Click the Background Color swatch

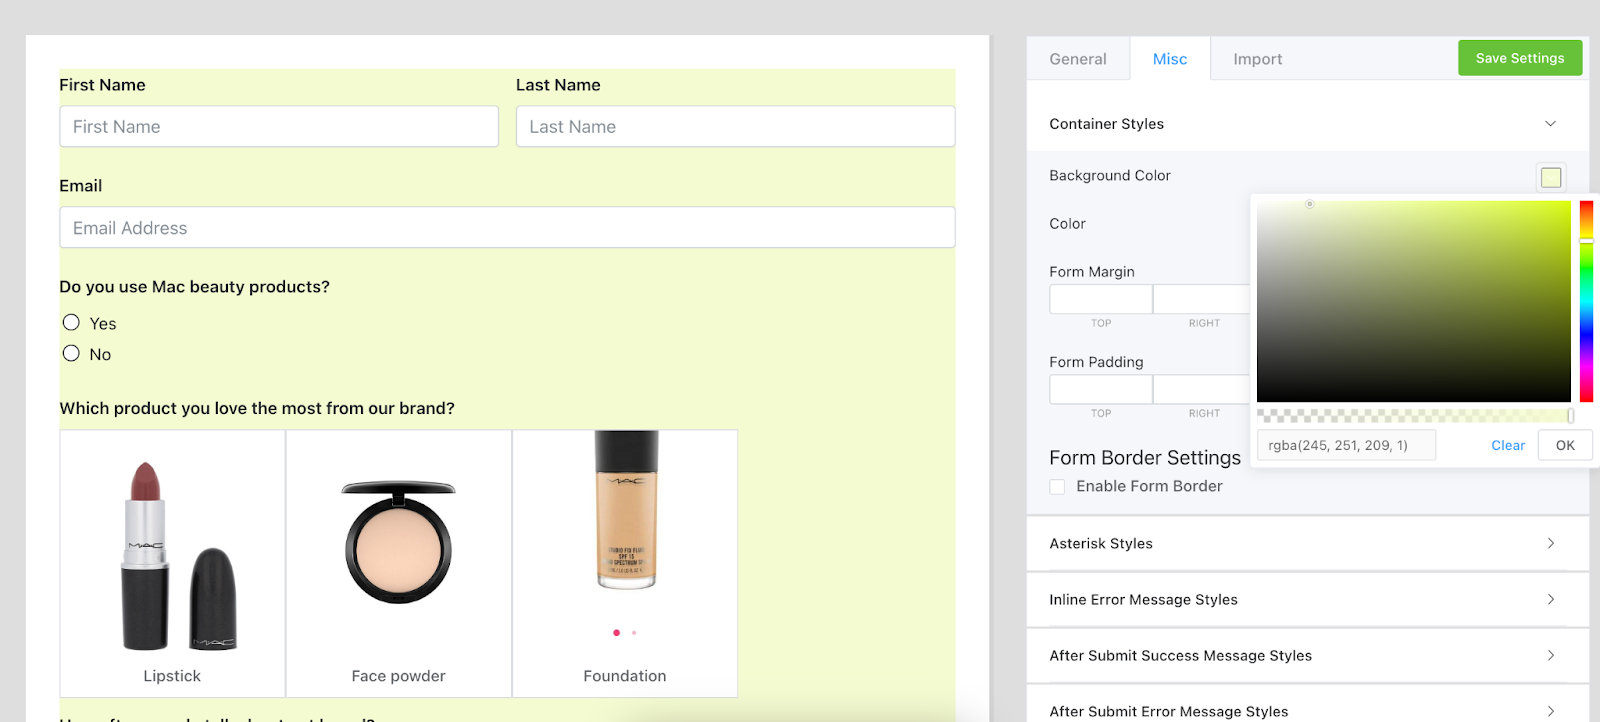1551,177
